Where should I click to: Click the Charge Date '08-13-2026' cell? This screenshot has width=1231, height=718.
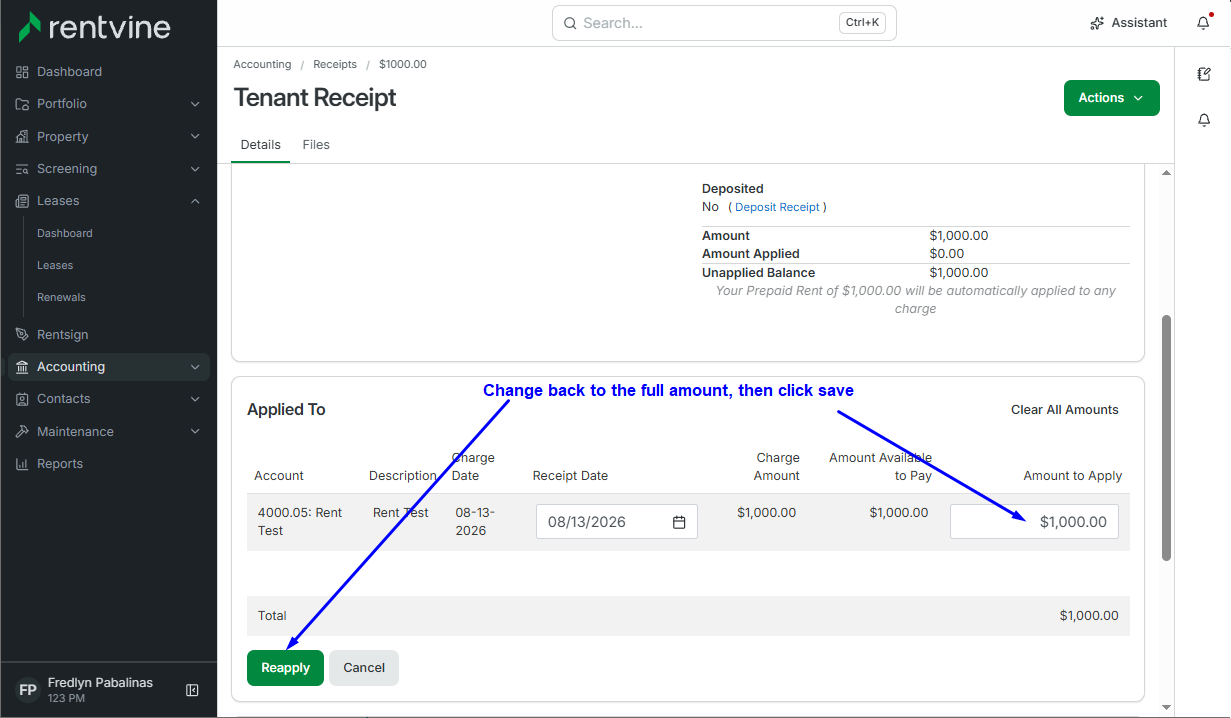point(475,522)
